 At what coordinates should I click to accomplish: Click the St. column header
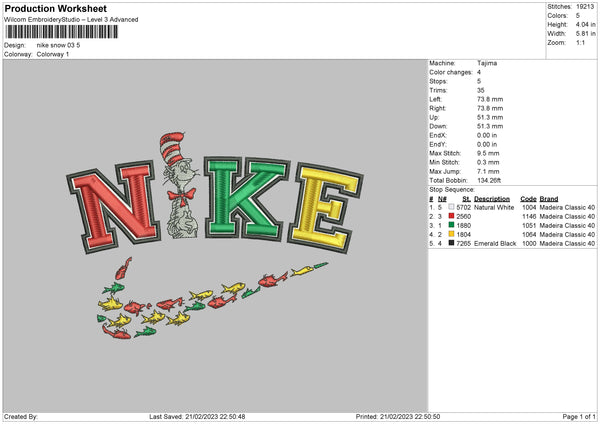tap(466, 199)
